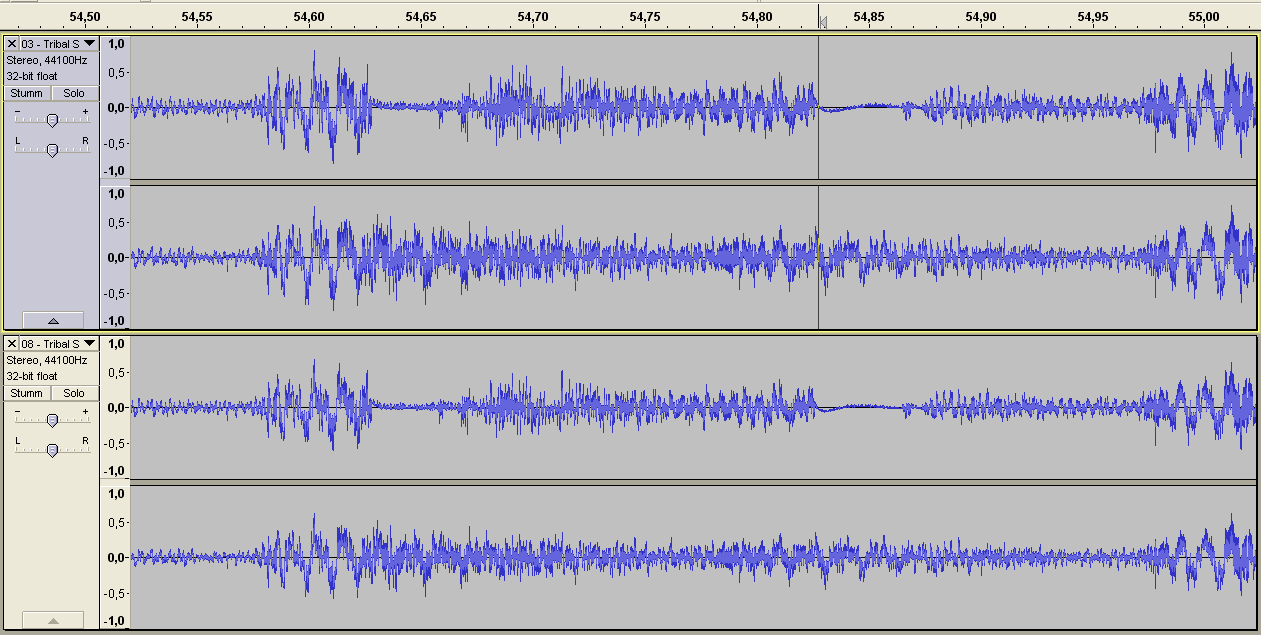The height and width of the screenshot is (635, 1261).
Task: Solo the 08 - Tribal S track
Action: click(x=74, y=393)
